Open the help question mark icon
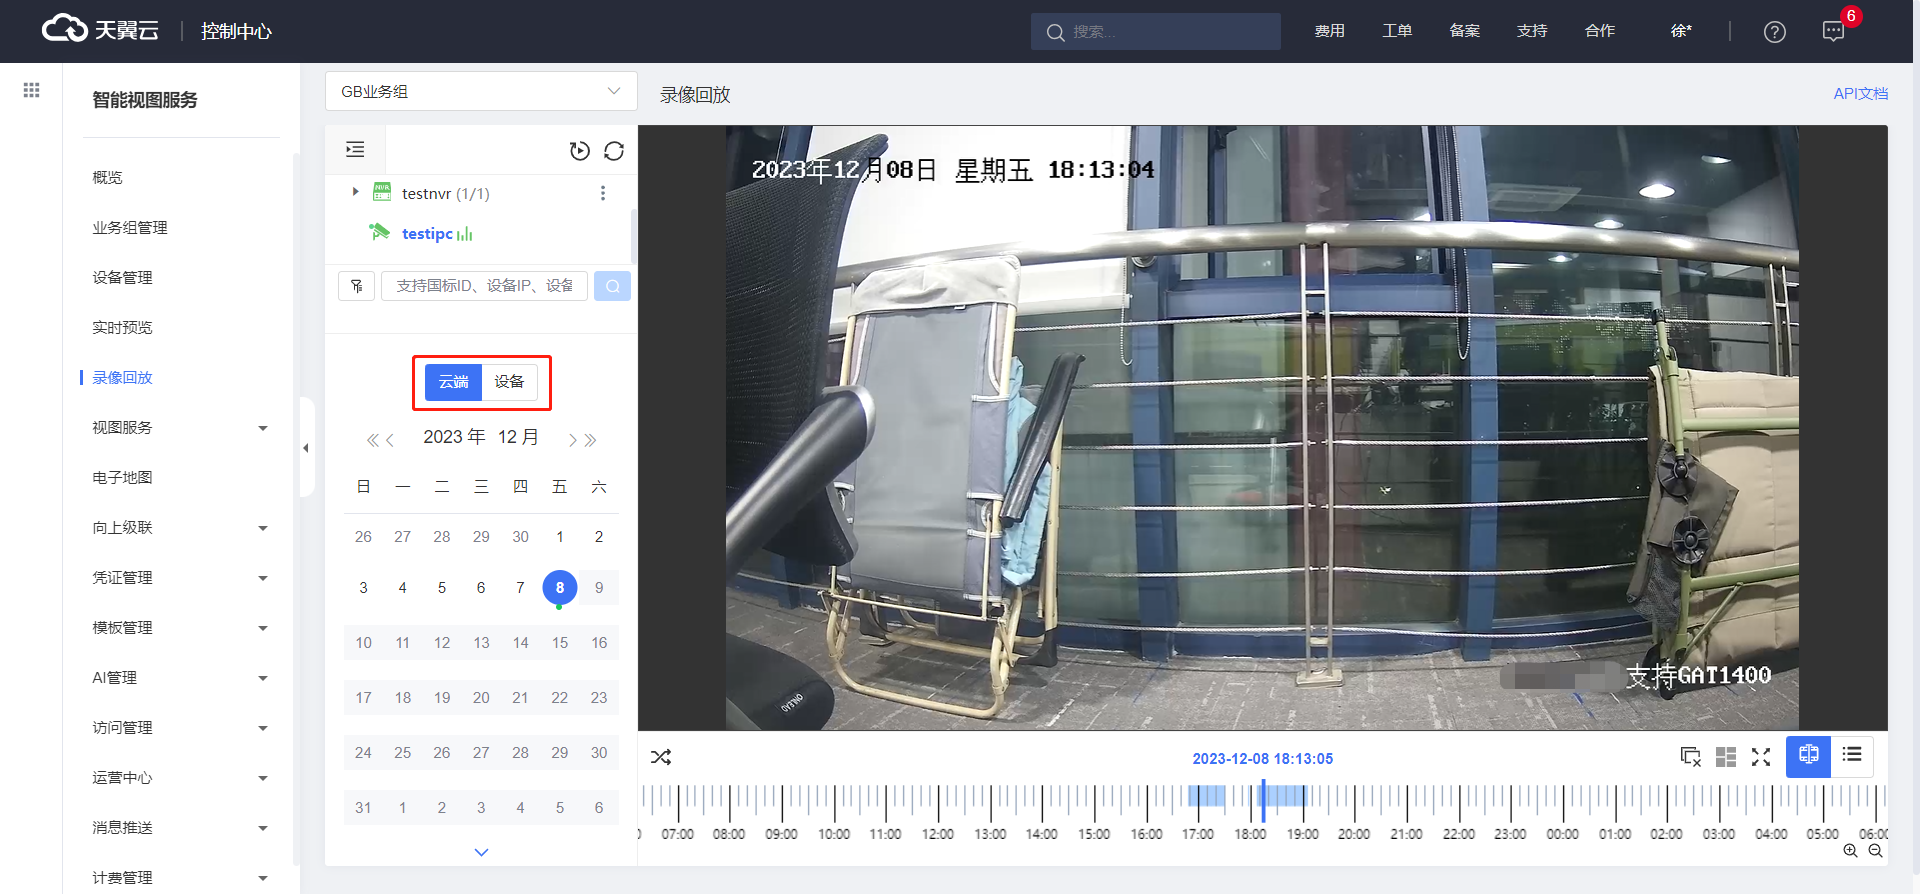Screen dimensions: 1920x894 pyautogui.click(x=1774, y=32)
